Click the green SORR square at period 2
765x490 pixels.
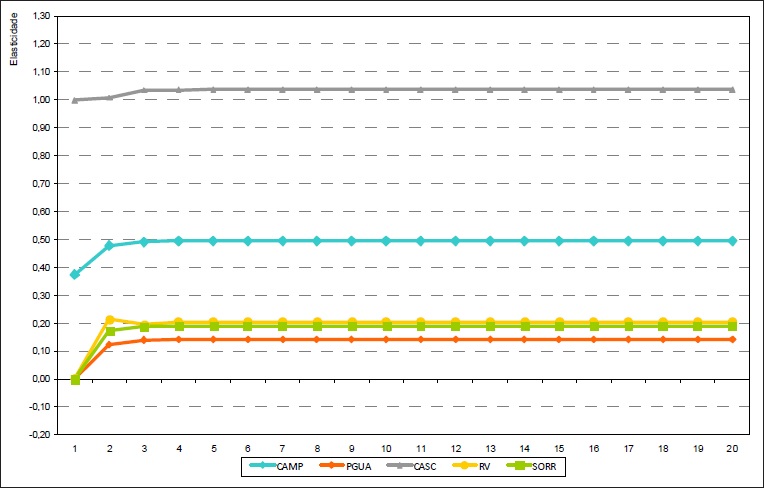pyautogui.click(x=110, y=331)
